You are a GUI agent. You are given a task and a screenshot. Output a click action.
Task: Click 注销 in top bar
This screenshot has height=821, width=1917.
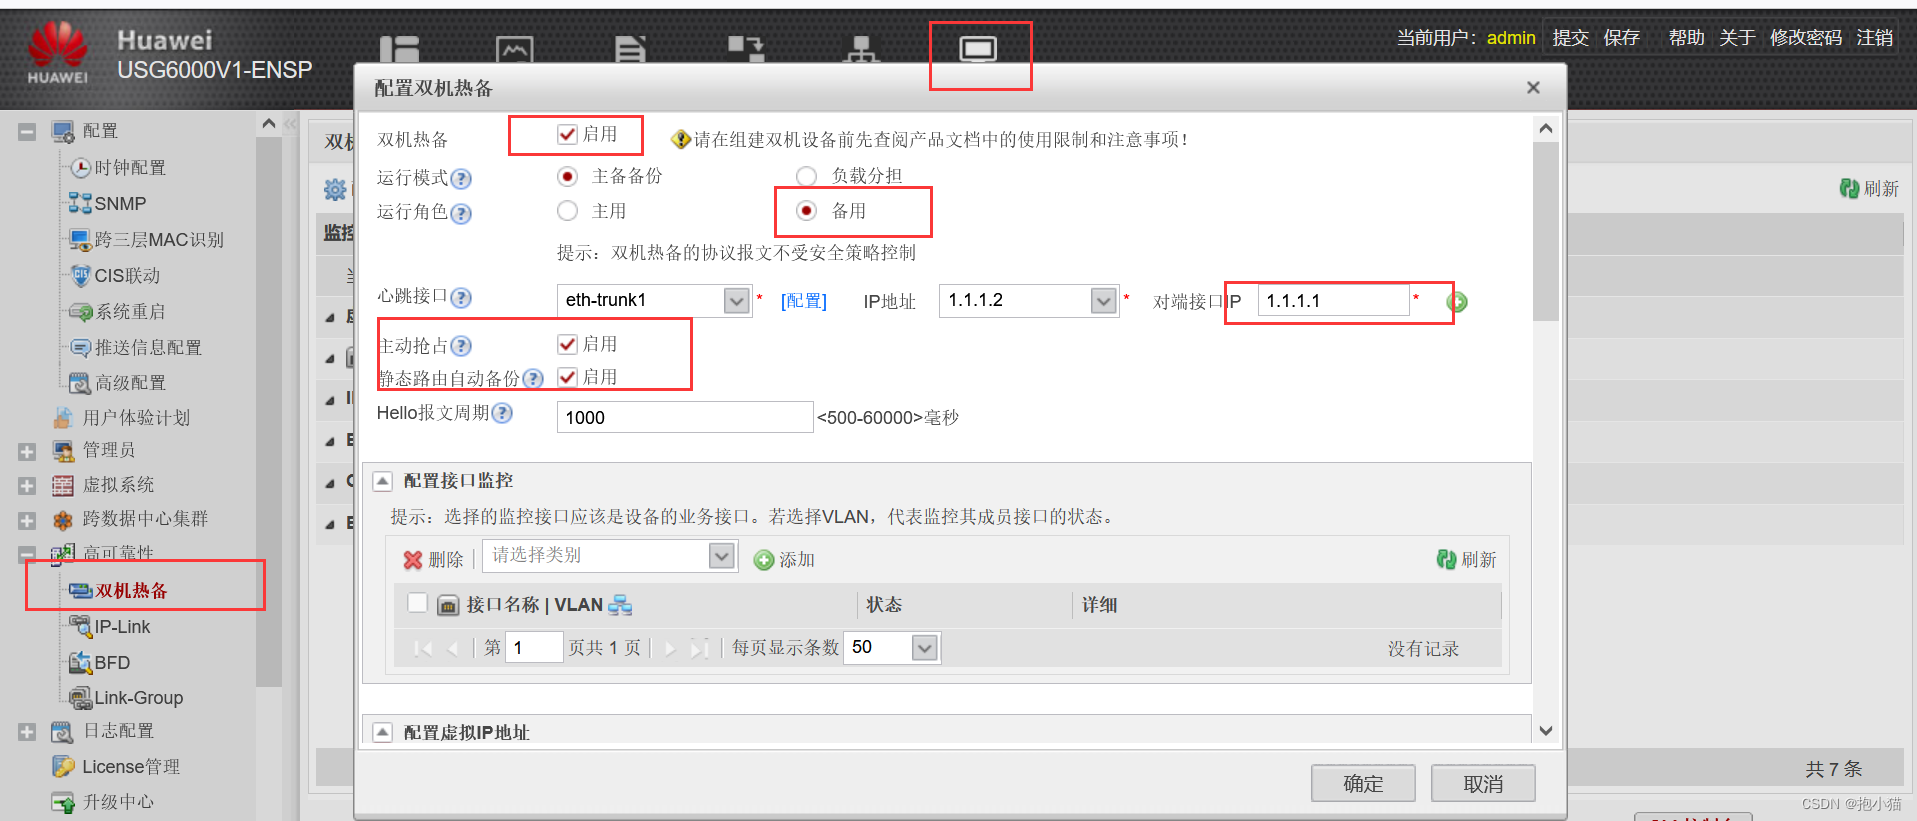1874,38
